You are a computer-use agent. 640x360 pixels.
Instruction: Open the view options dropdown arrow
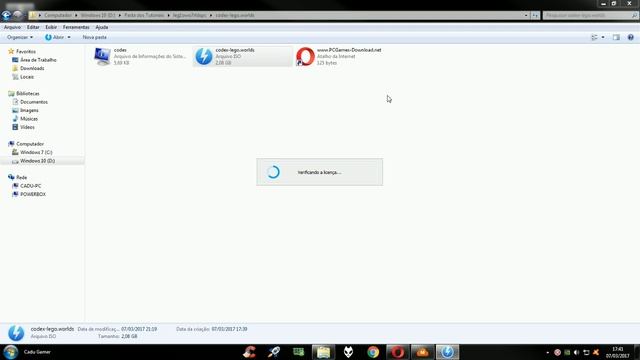pyautogui.click(x=603, y=37)
